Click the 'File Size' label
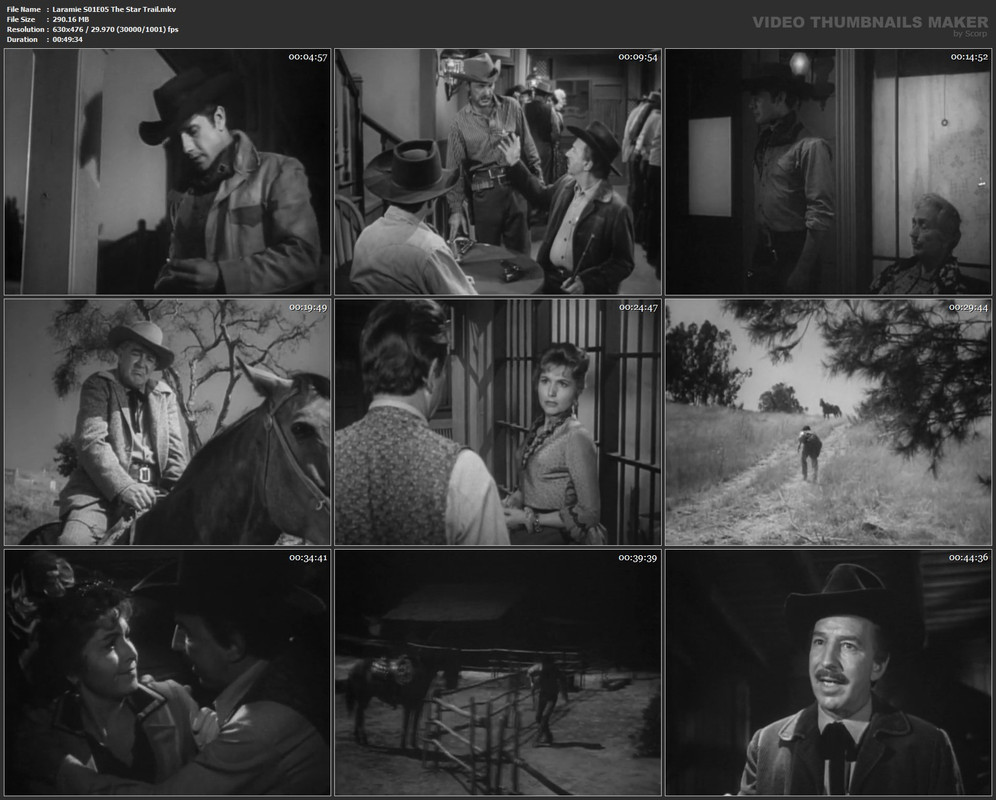 (21, 20)
